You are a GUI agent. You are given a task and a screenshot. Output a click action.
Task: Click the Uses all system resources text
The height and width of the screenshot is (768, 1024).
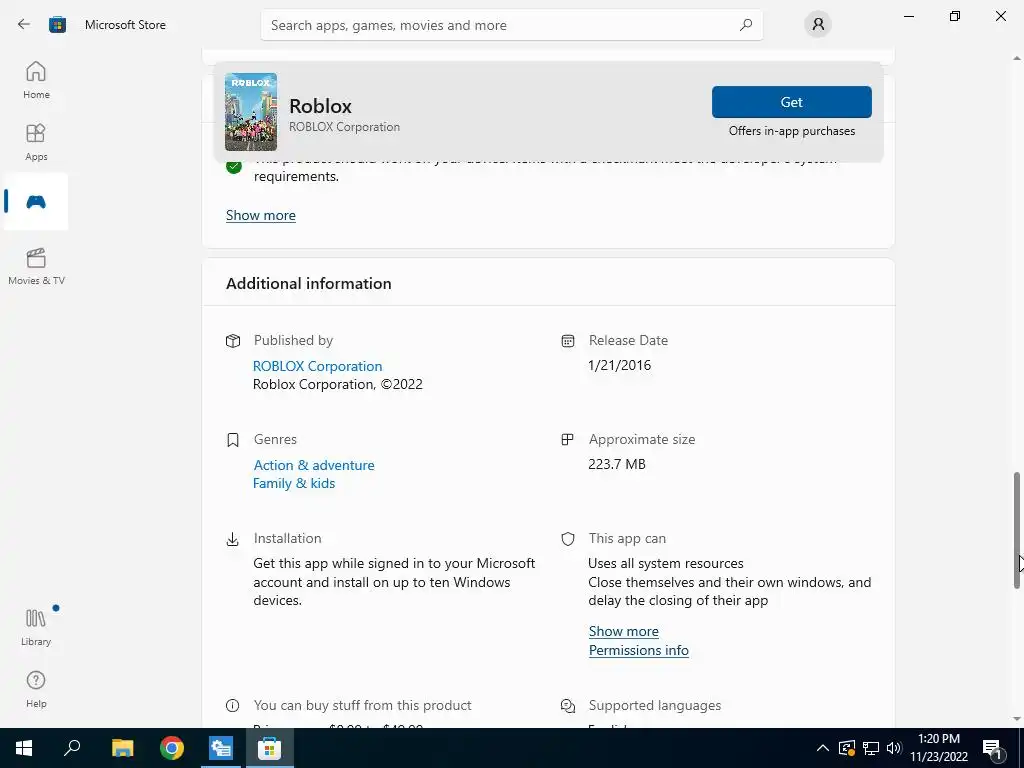coord(665,564)
